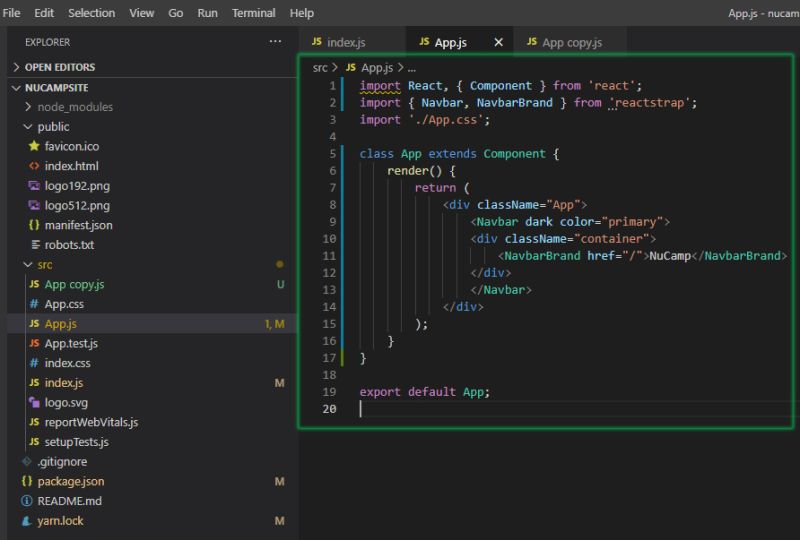Click line number 20 in the gutter
The image size is (800, 540).
click(329, 409)
